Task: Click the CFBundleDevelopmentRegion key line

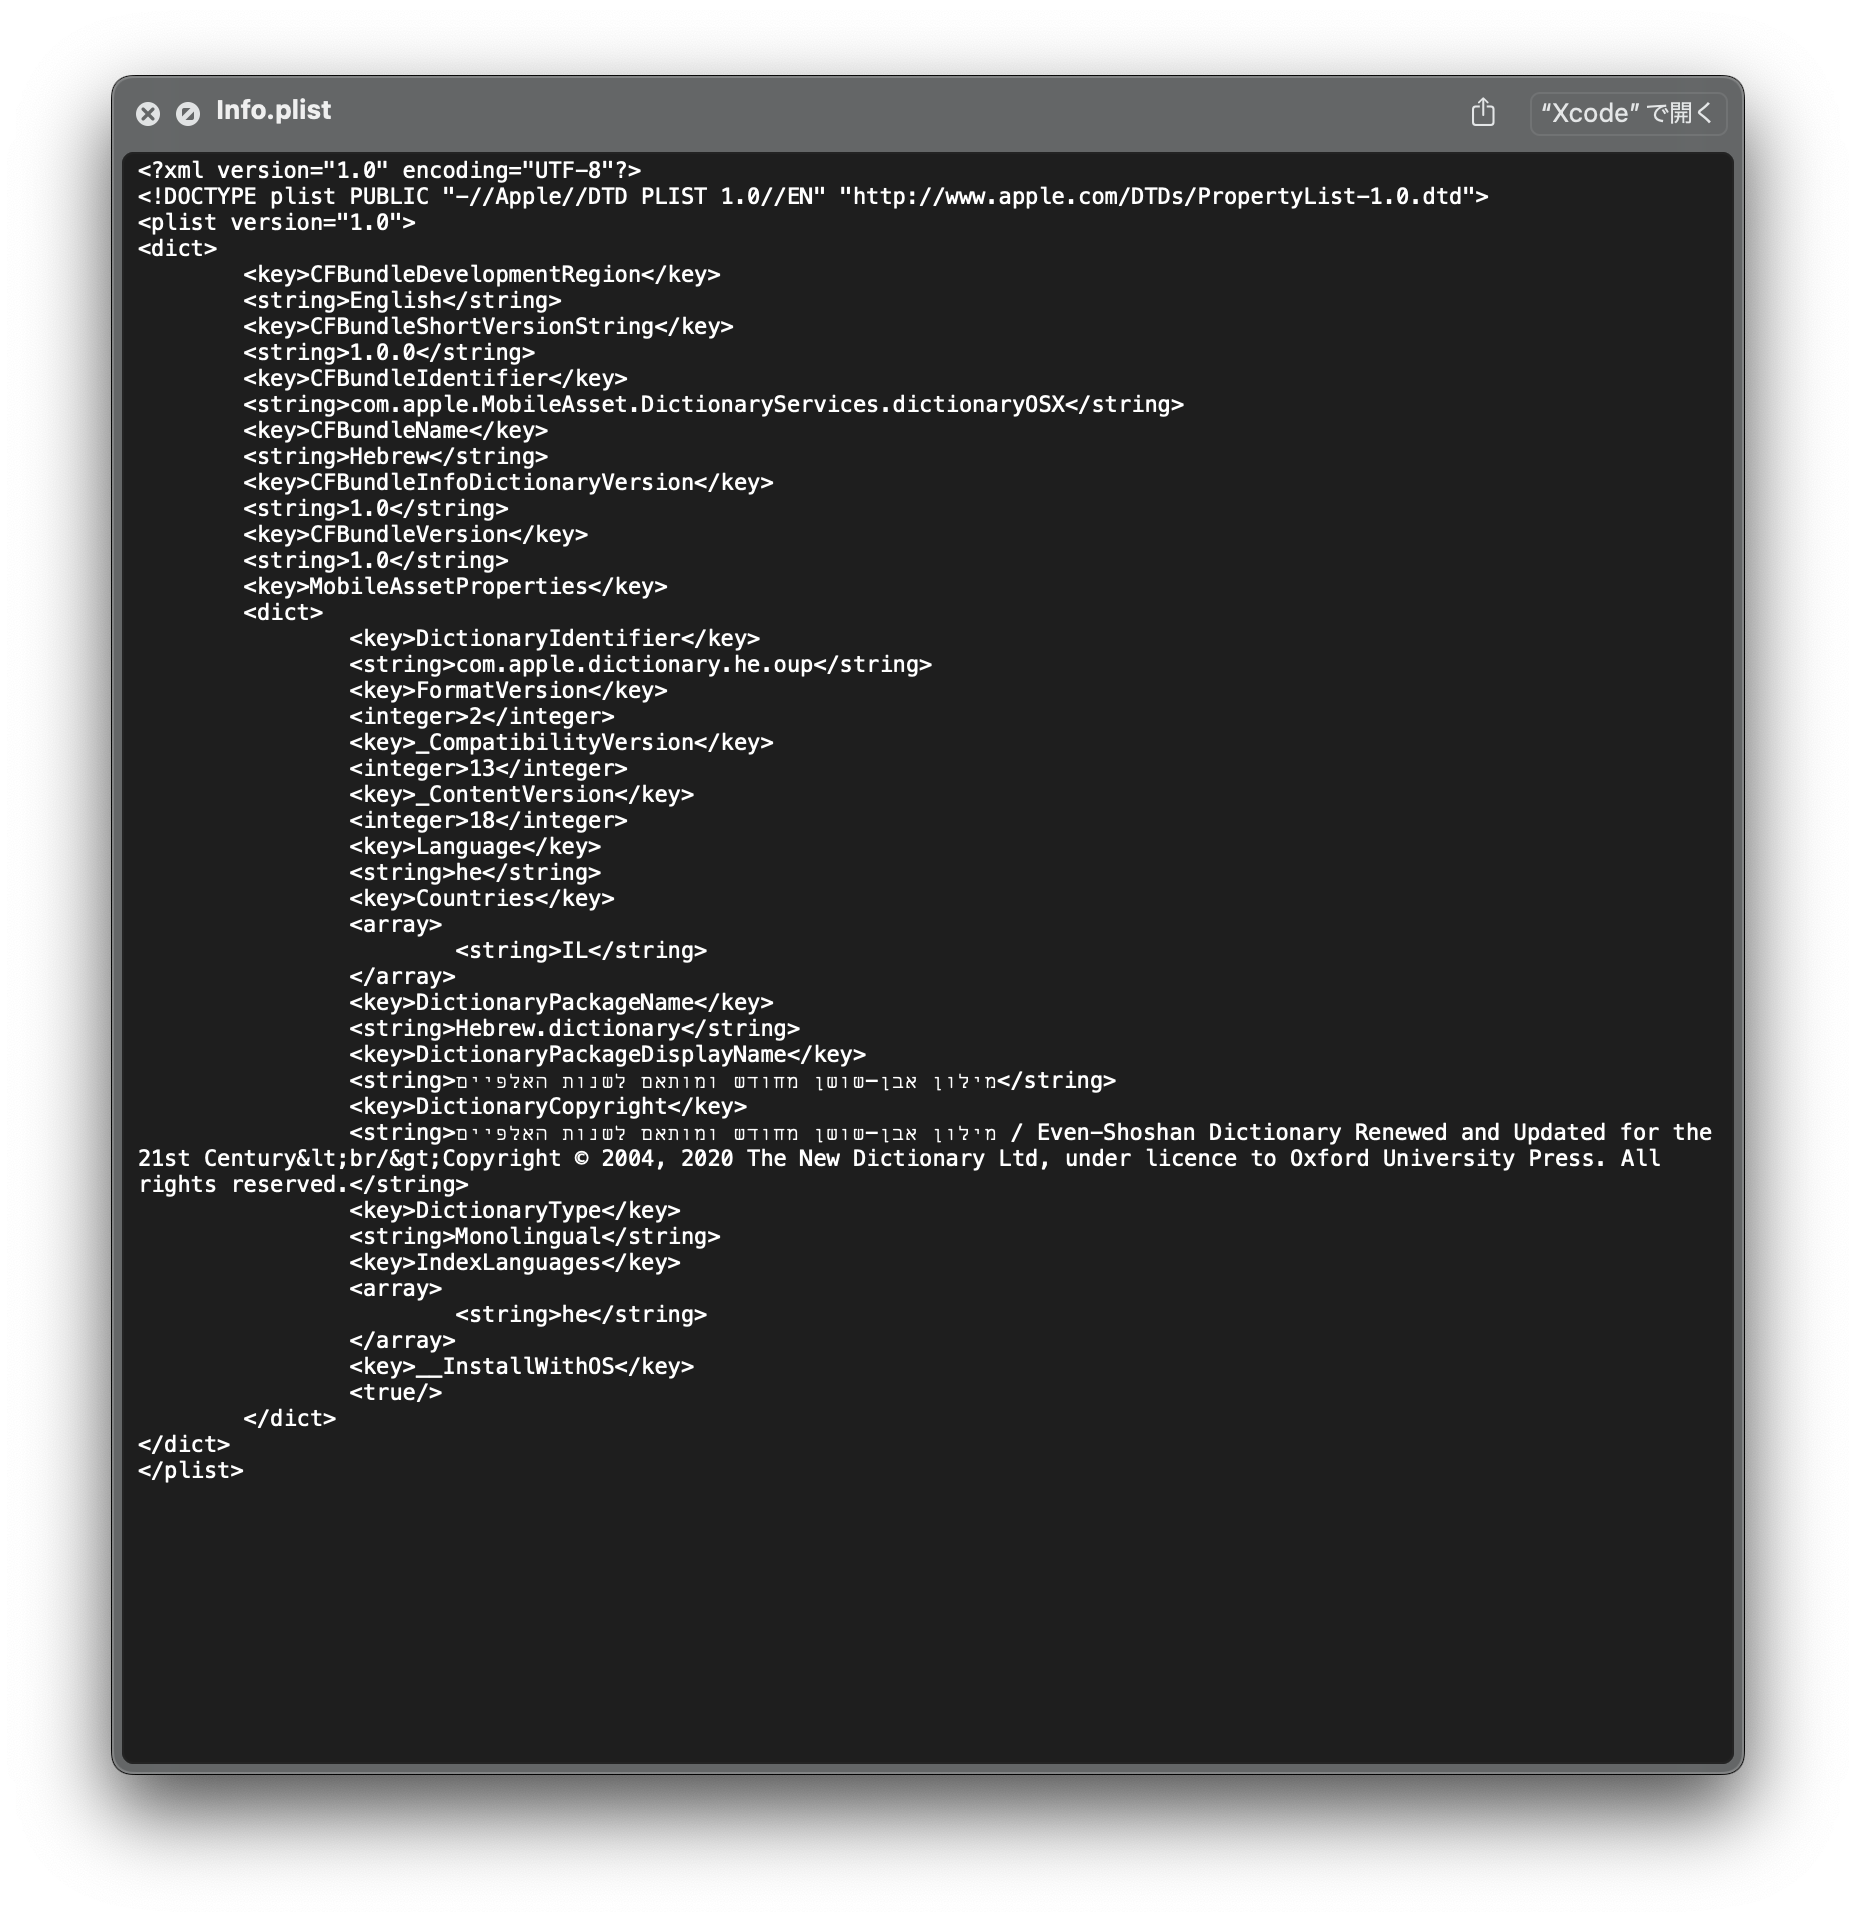Action: (482, 274)
